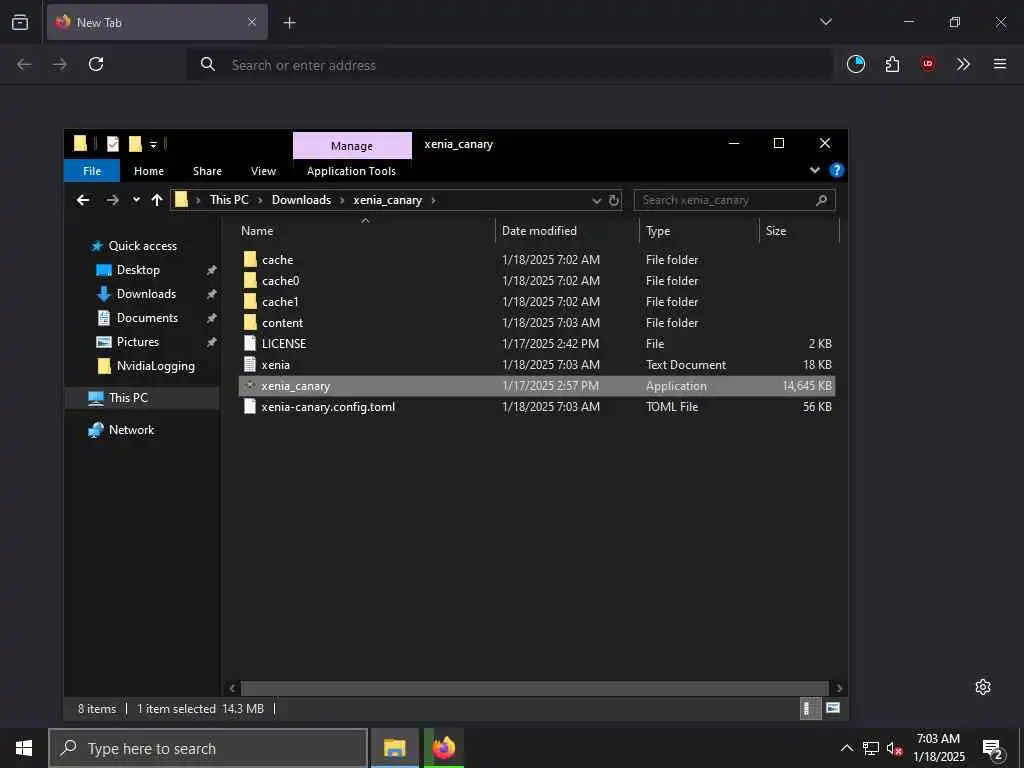1024x768 pixels.
Task: Click the Manage contextual tab
Action: [352, 146]
